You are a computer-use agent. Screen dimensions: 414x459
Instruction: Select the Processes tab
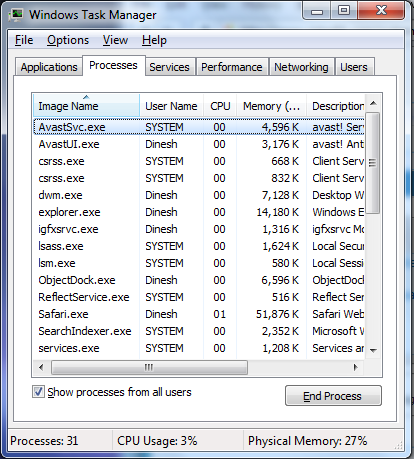click(x=114, y=65)
